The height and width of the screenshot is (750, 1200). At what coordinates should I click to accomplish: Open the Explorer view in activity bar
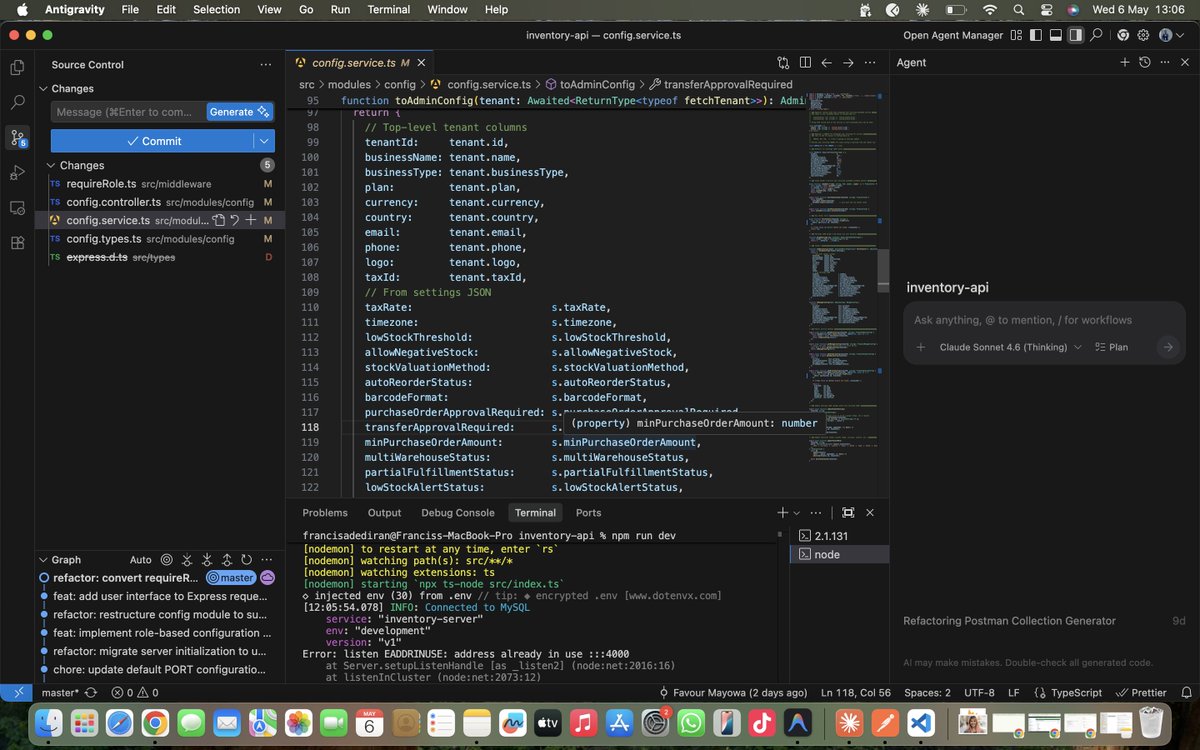tap(17, 67)
